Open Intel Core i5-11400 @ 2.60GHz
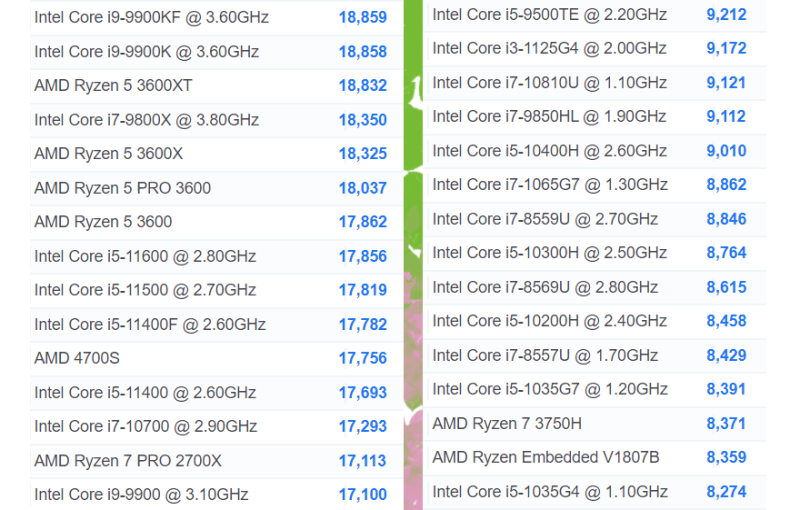This screenshot has height=510, width=800. click(145, 393)
